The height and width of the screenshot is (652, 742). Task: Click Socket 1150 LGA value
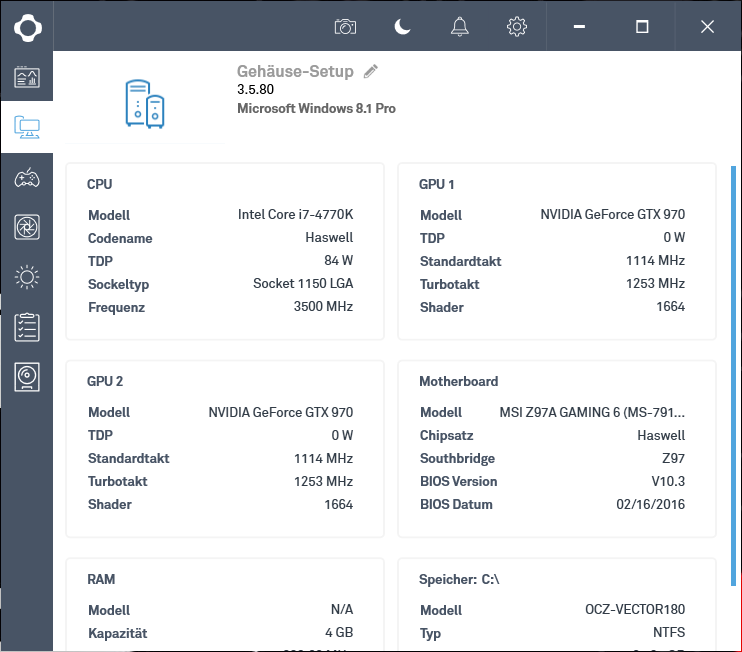pyautogui.click(x=303, y=283)
